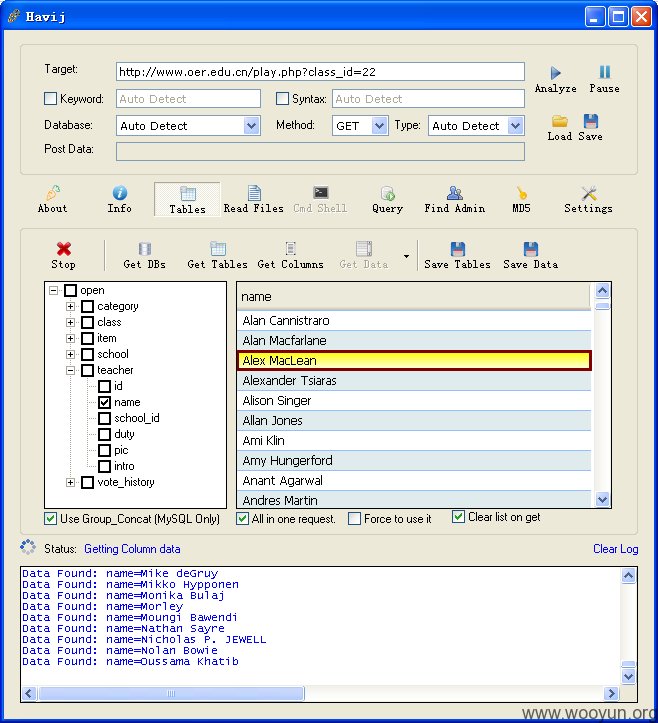Click the Syntax Auto Detect field
The image size is (658, 723).
coord(428,99)
